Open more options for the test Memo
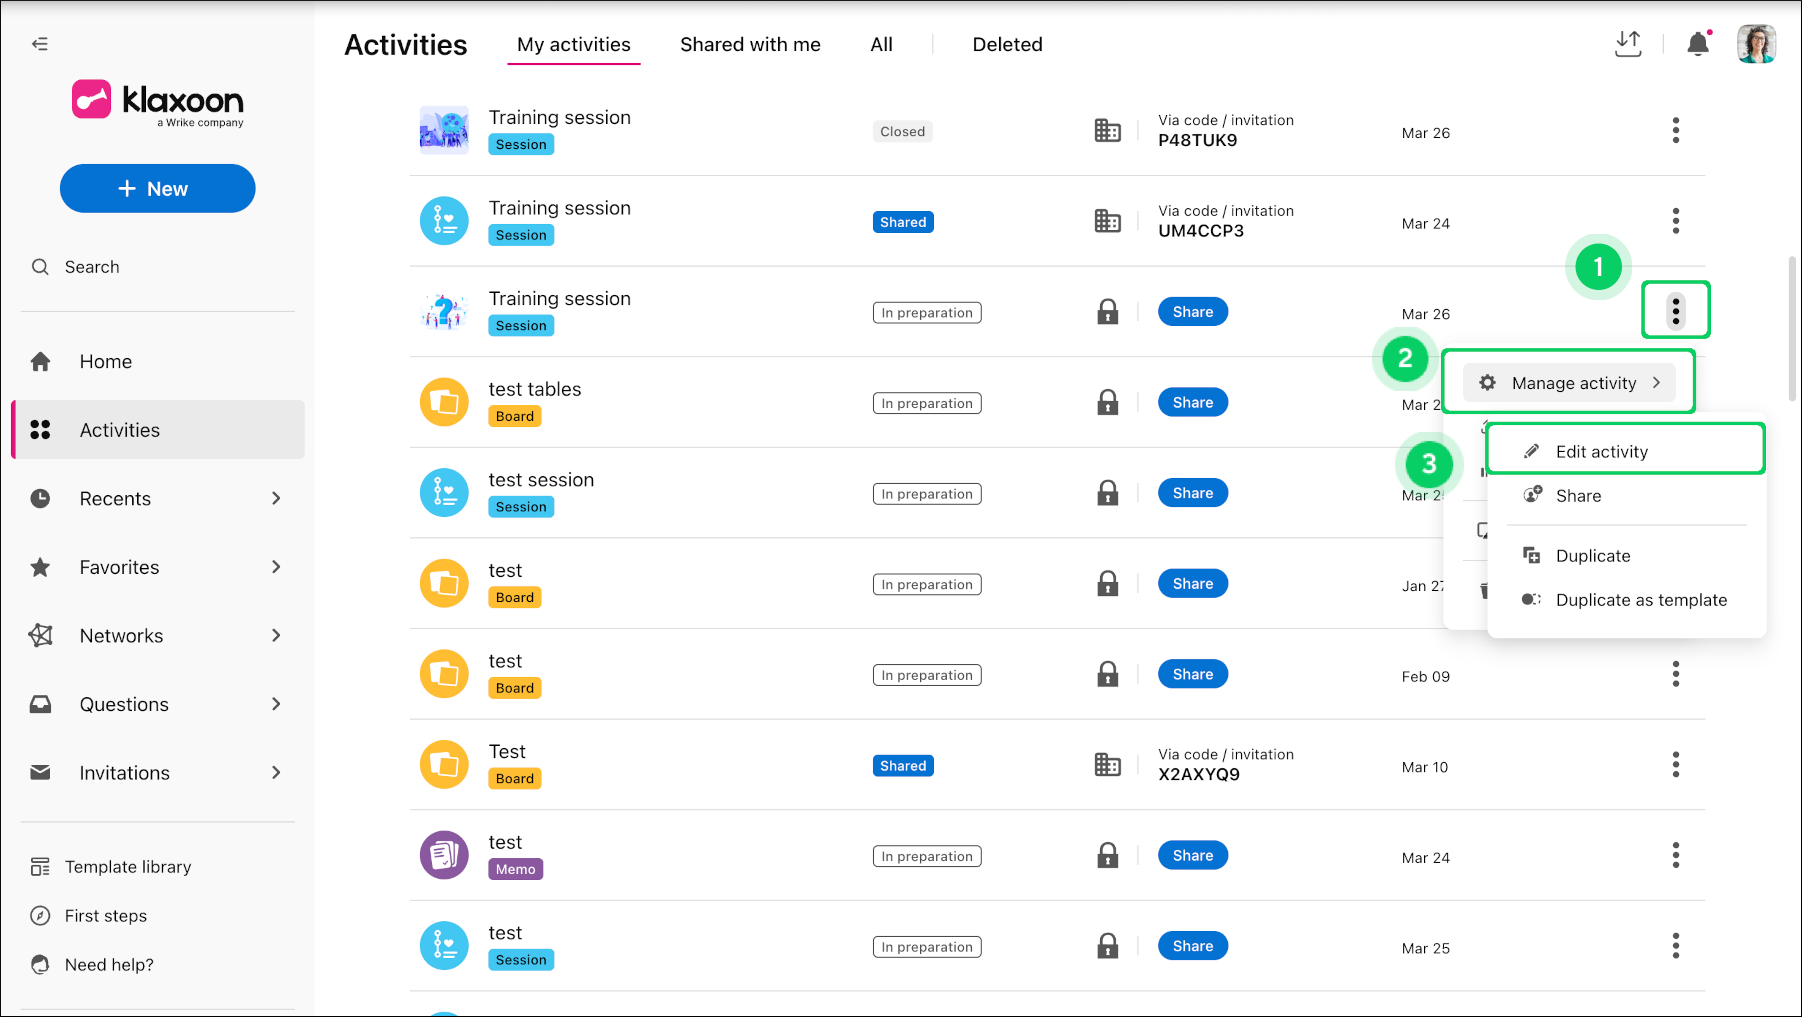The image size is (1802, 1017). pyautogui.click(x=1676, y=855)
